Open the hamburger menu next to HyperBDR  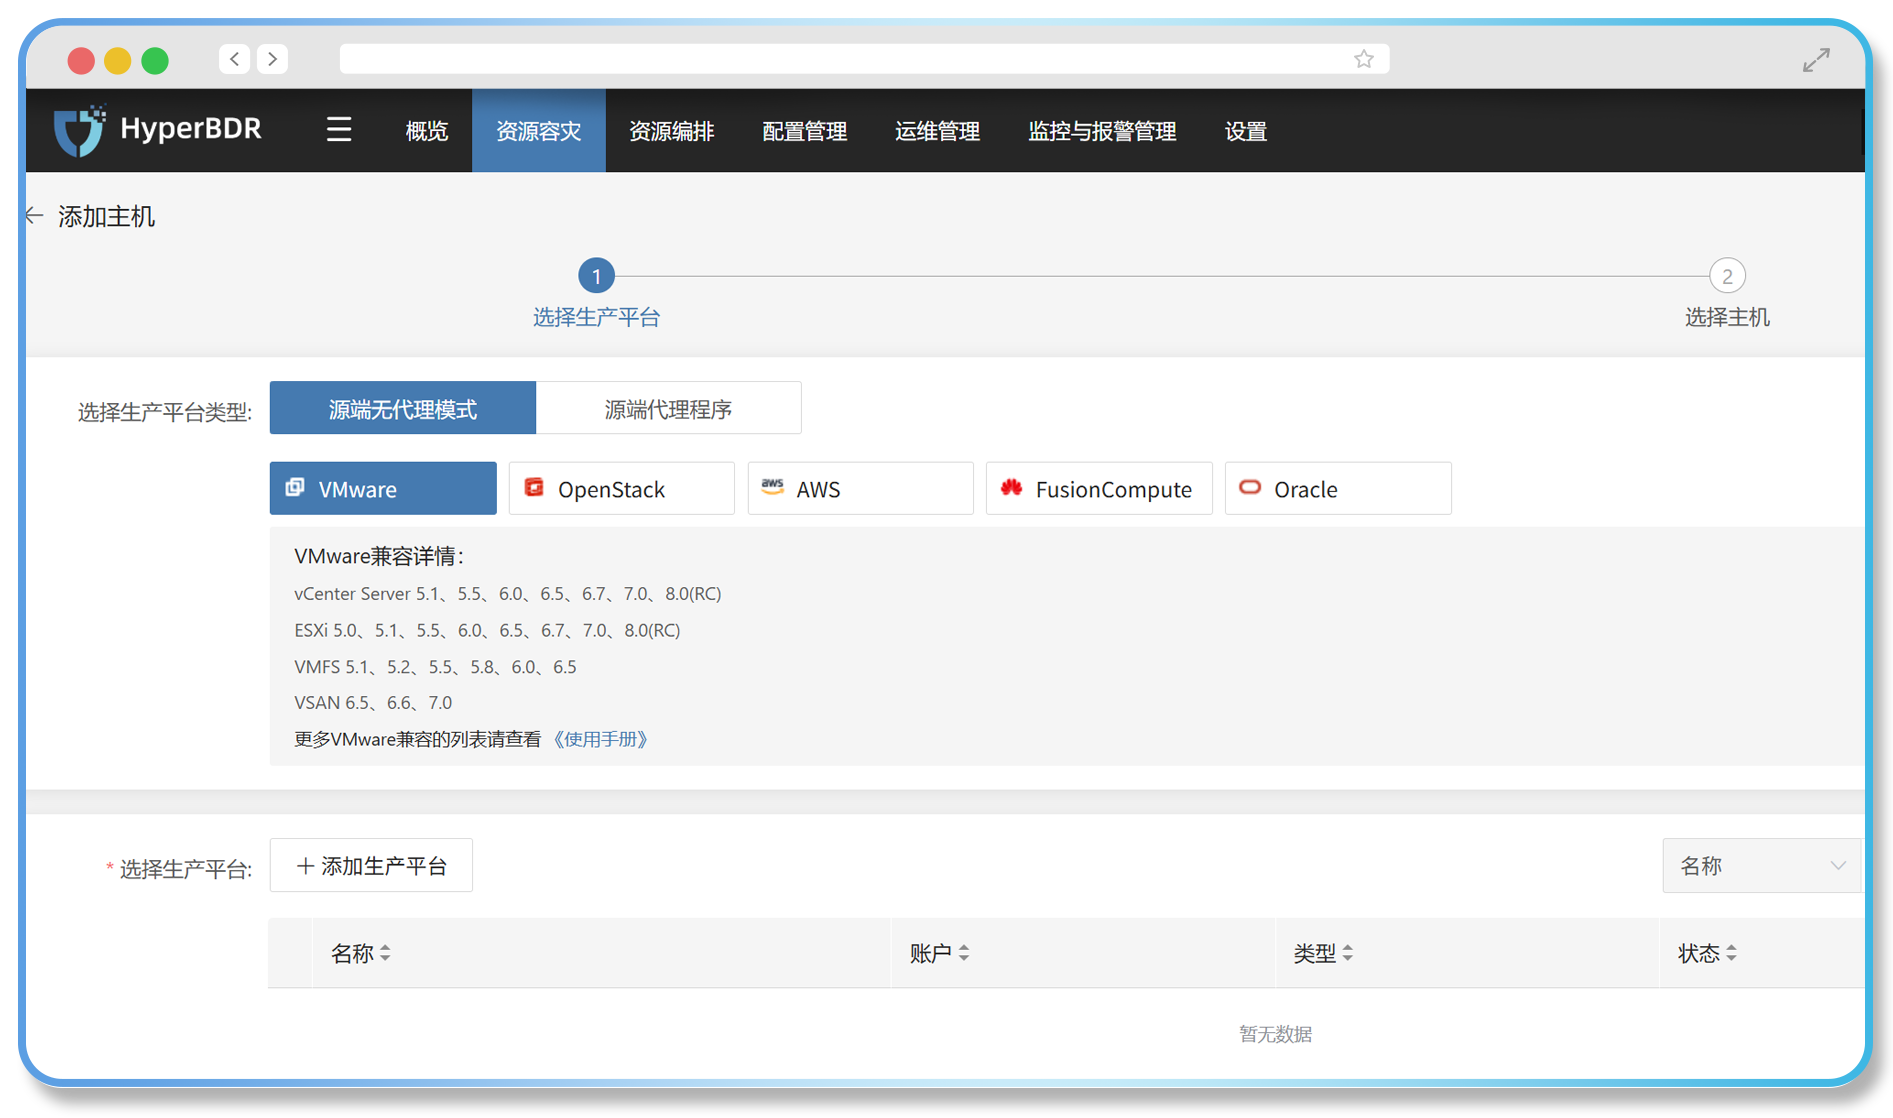(338, 130)
